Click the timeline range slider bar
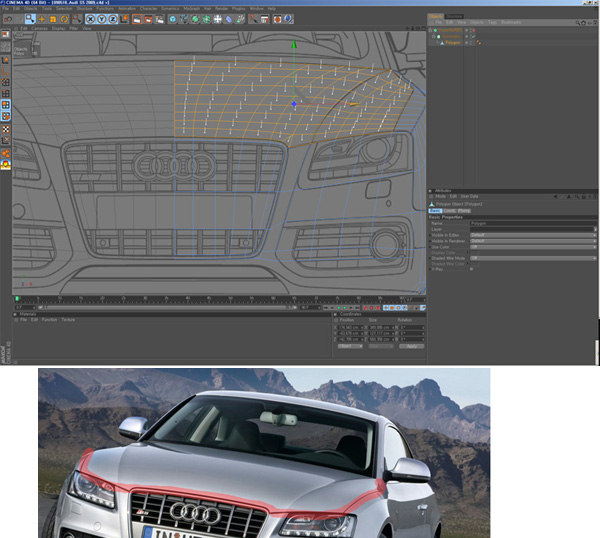The width and height of the screenshot is (600, 538). [166, 307]
